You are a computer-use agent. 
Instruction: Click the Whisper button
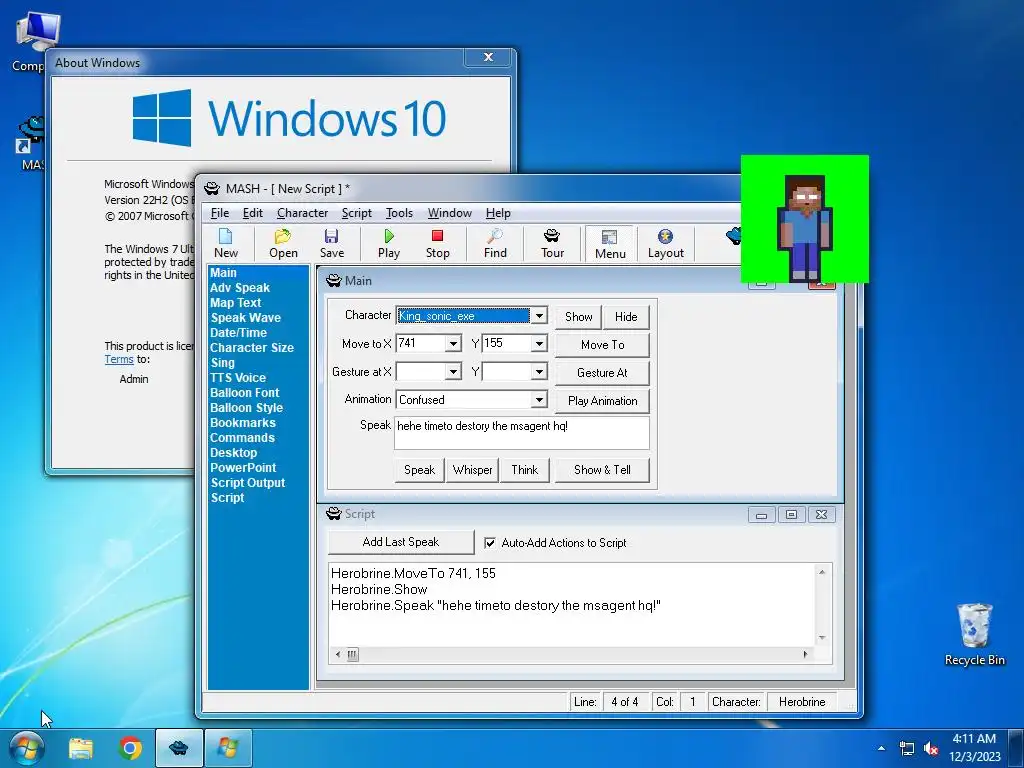click(472, 470)
